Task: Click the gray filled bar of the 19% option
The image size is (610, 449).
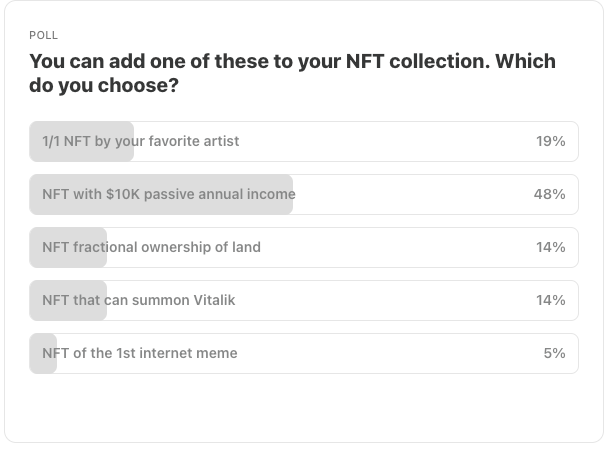Action: tap(82, 141)
